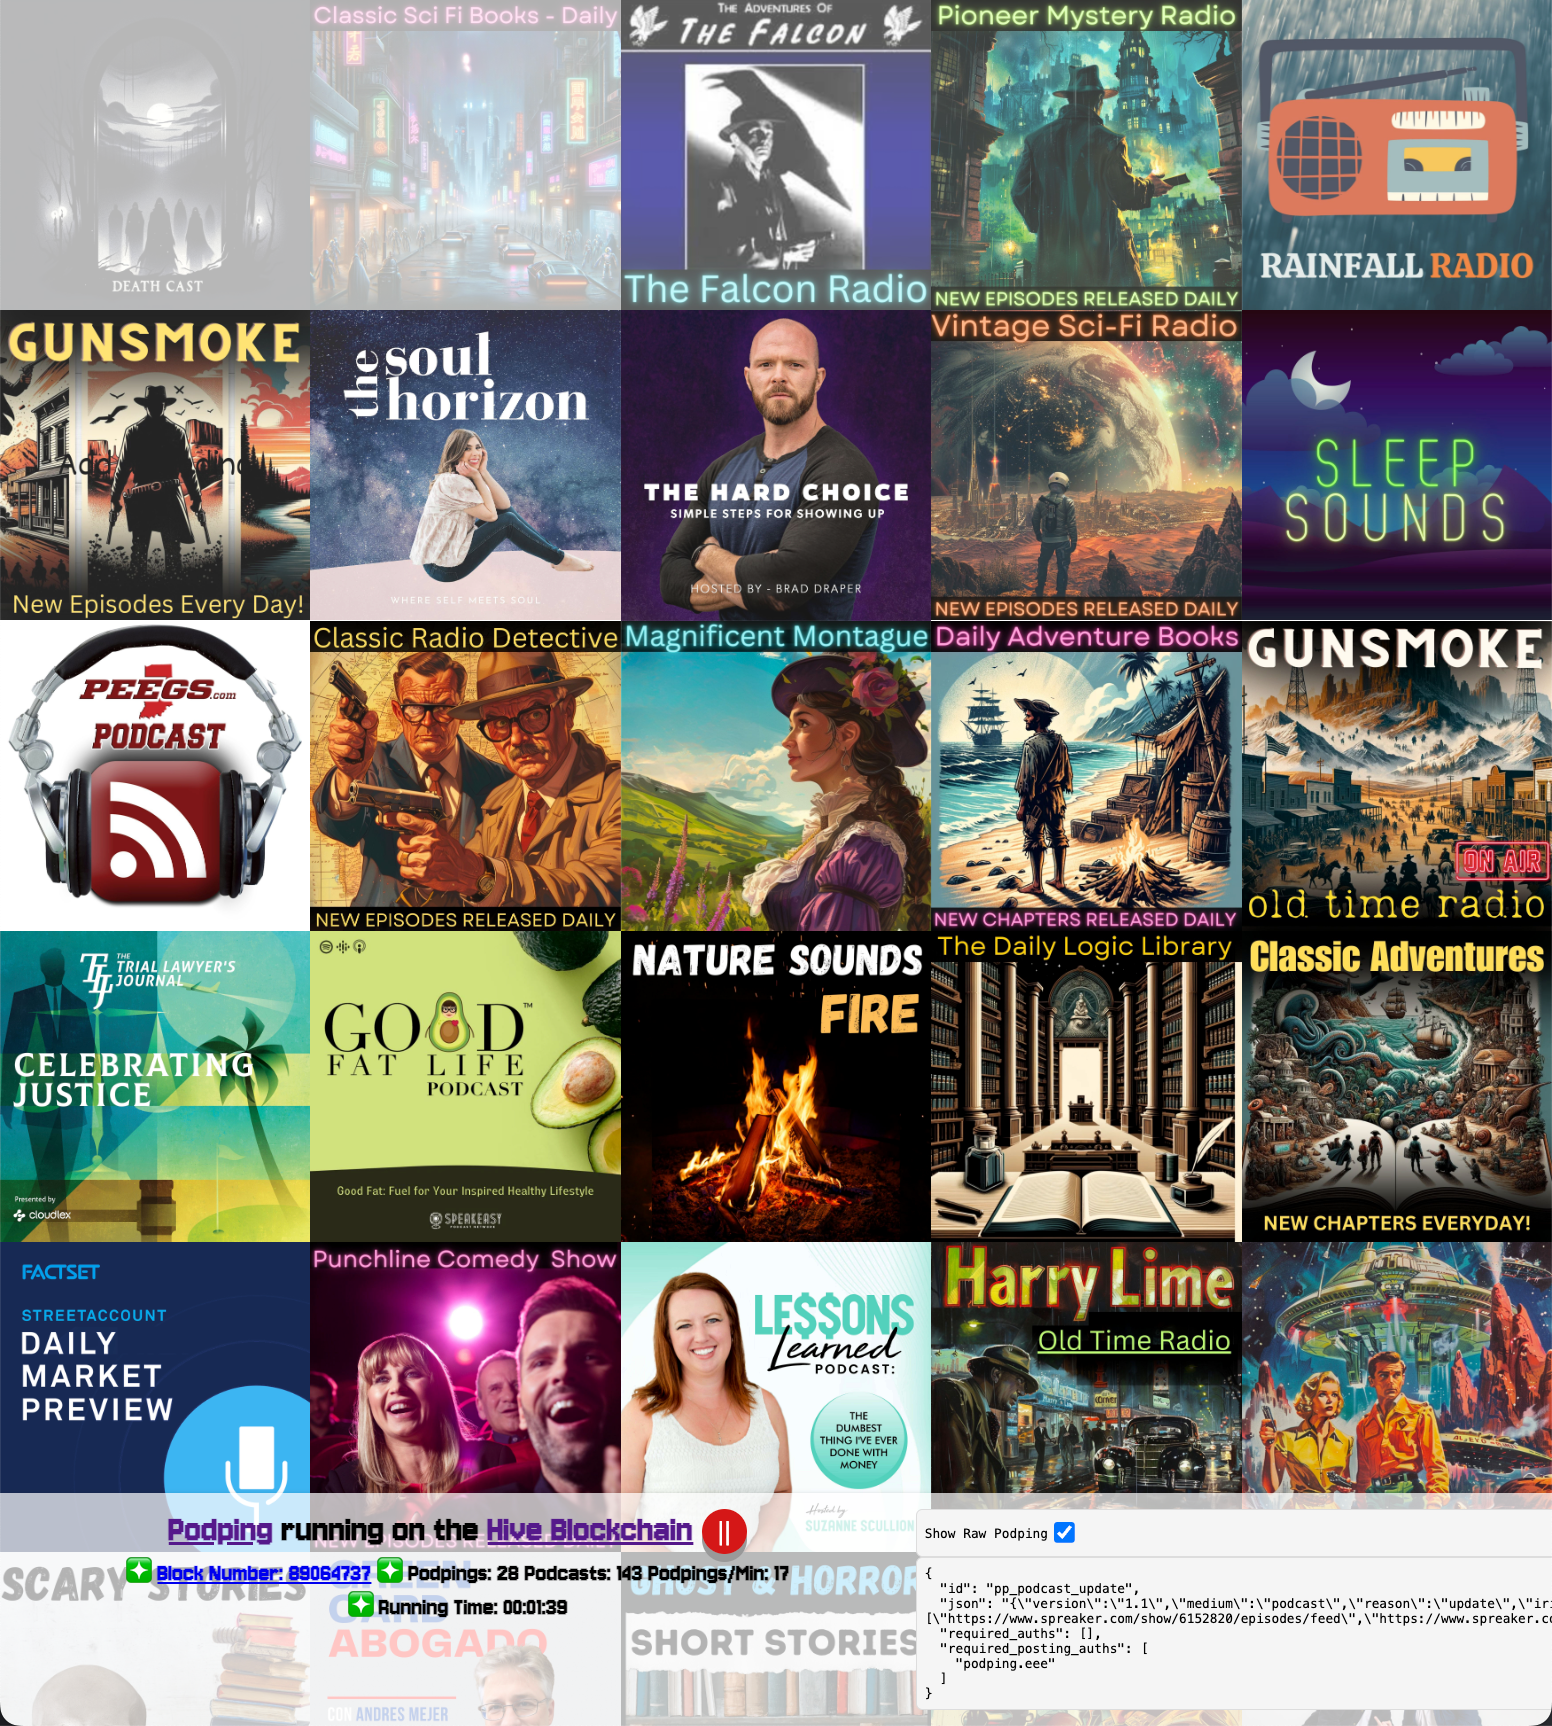Image resolution: width=1552 pixels, height=1726 pixels.
Task: Open the Block Number 89064737 link
Action: 263,1573
